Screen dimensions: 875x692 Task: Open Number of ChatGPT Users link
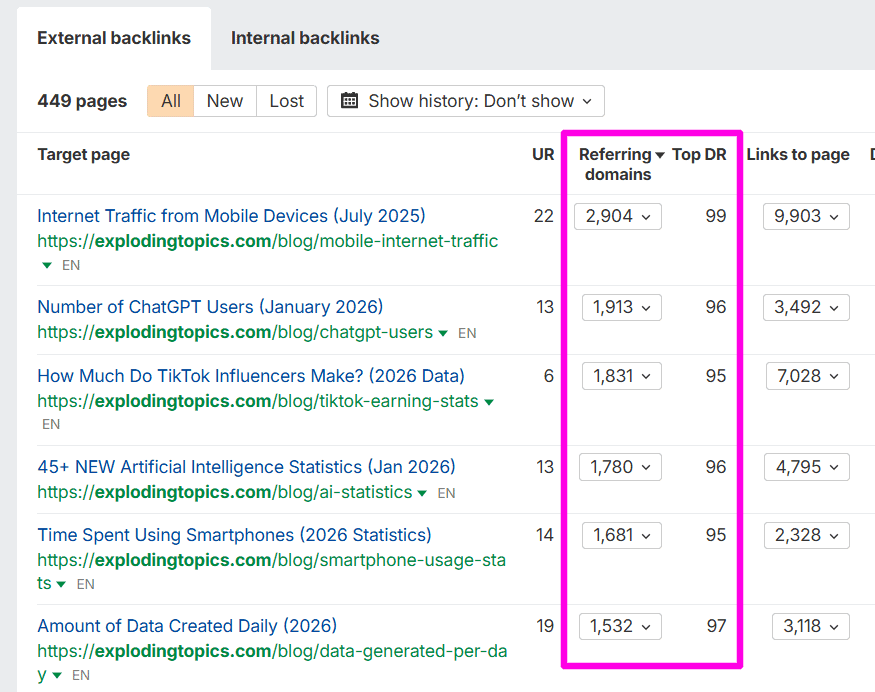pyautogui.click(x=210, y=307)
